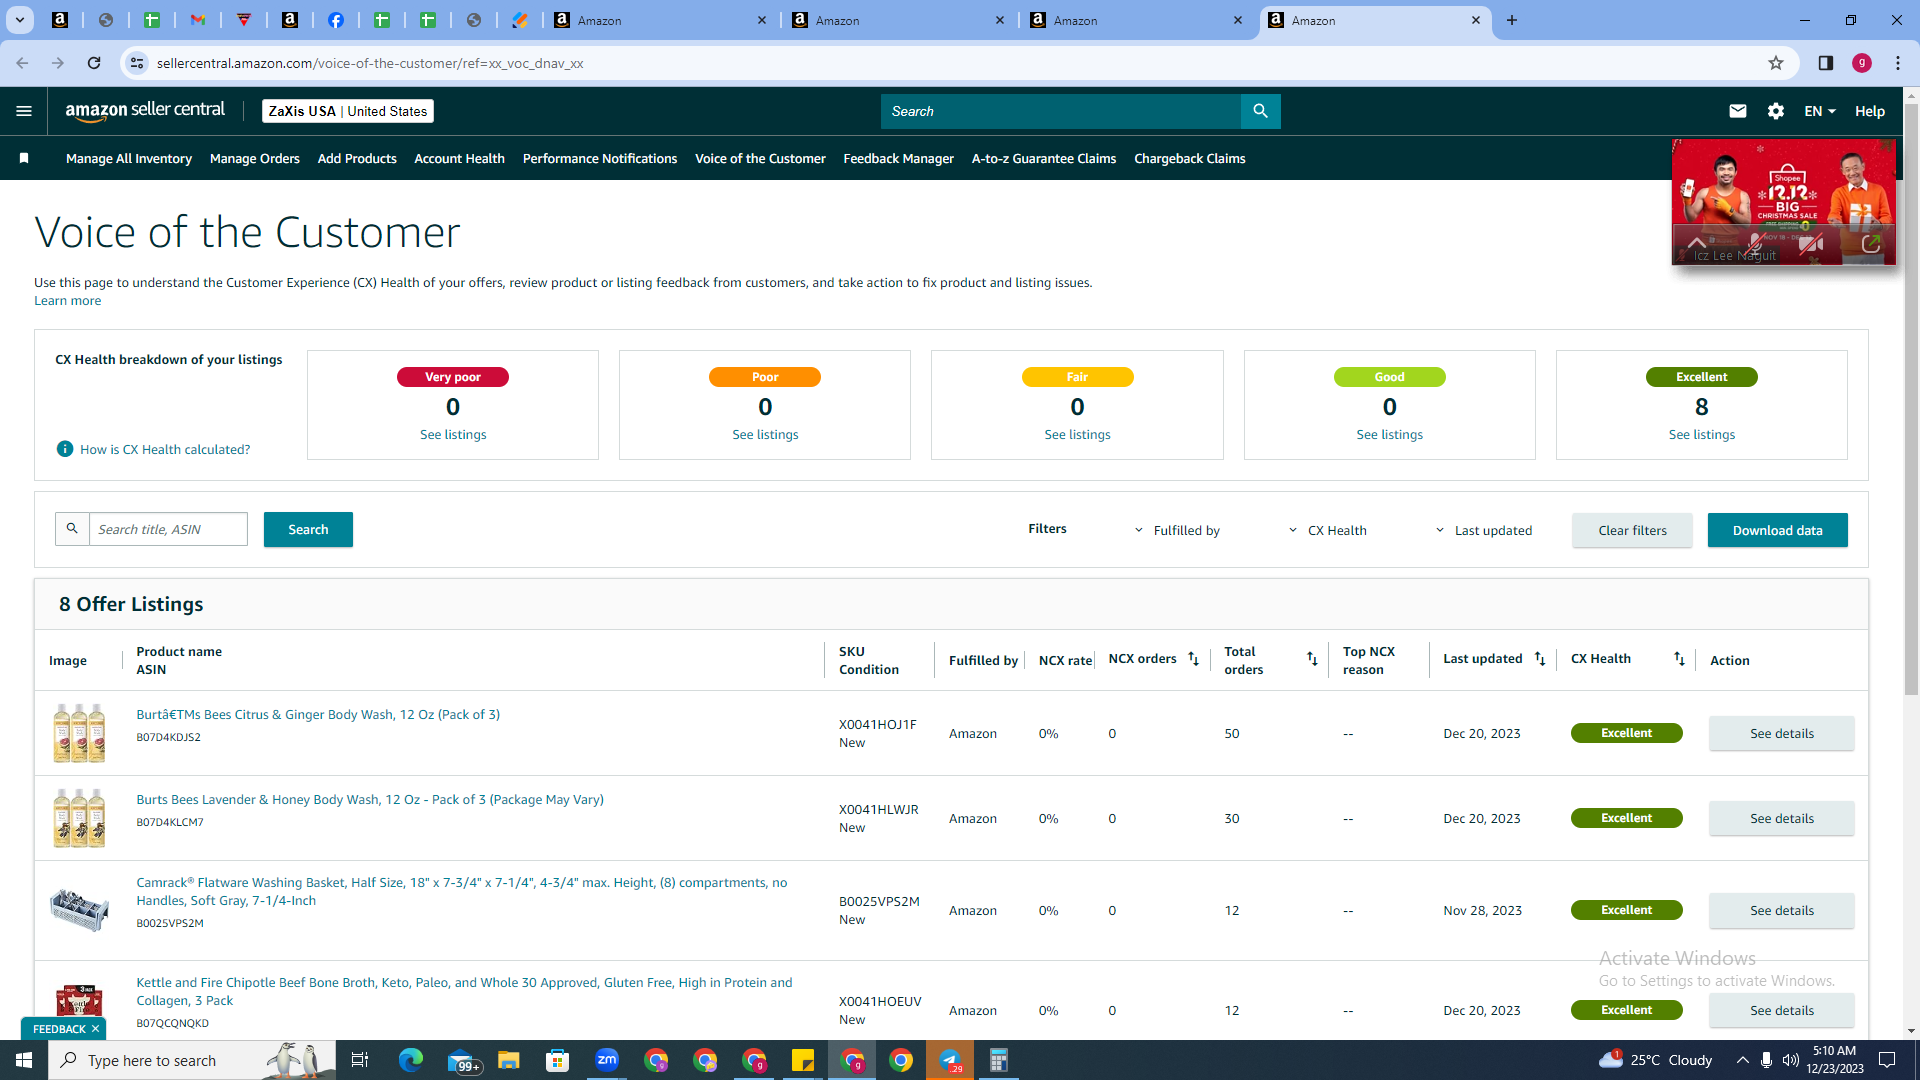
Task: Expand the Last updated filter
Action: (x=1483, y=530)
